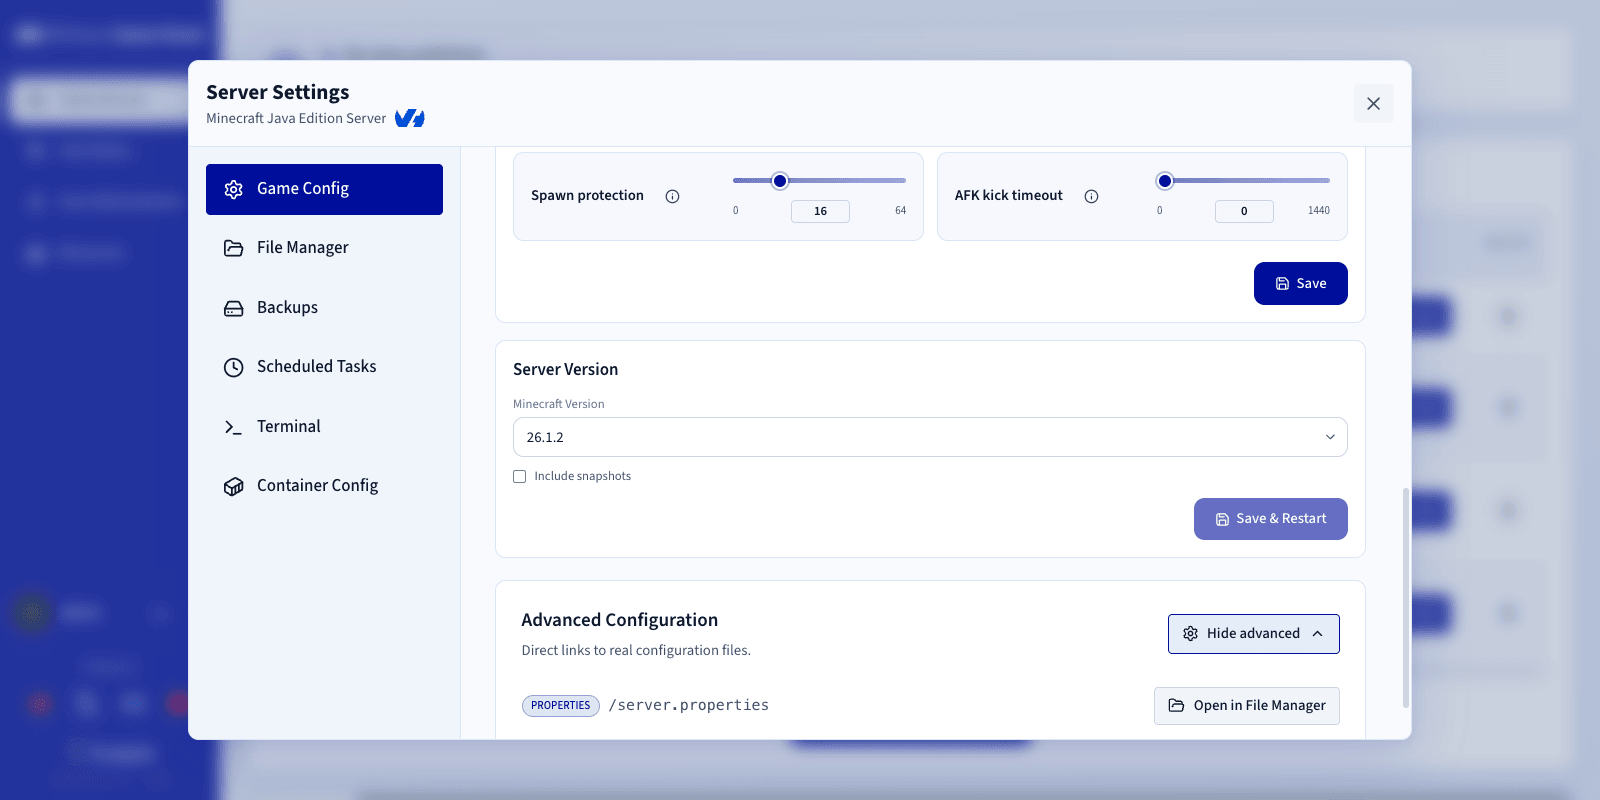Click the Scheduled Tasks clock icon
The height and width of the screenshot is (800, 1600).
(x=234, y=367)
